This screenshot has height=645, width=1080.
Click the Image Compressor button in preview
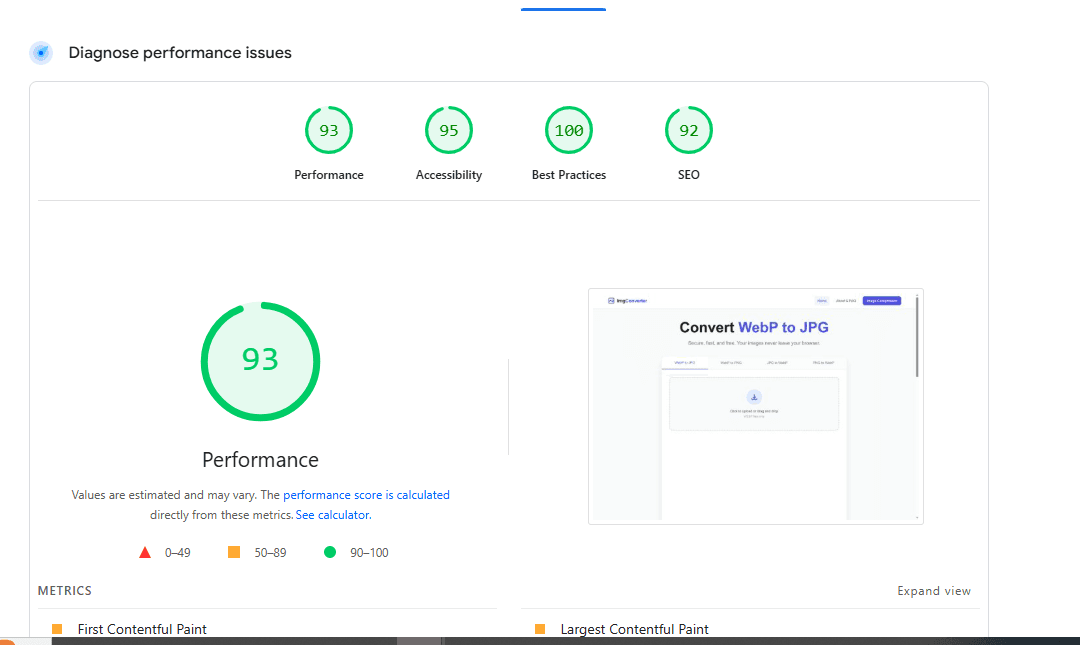tap(880, 300)
